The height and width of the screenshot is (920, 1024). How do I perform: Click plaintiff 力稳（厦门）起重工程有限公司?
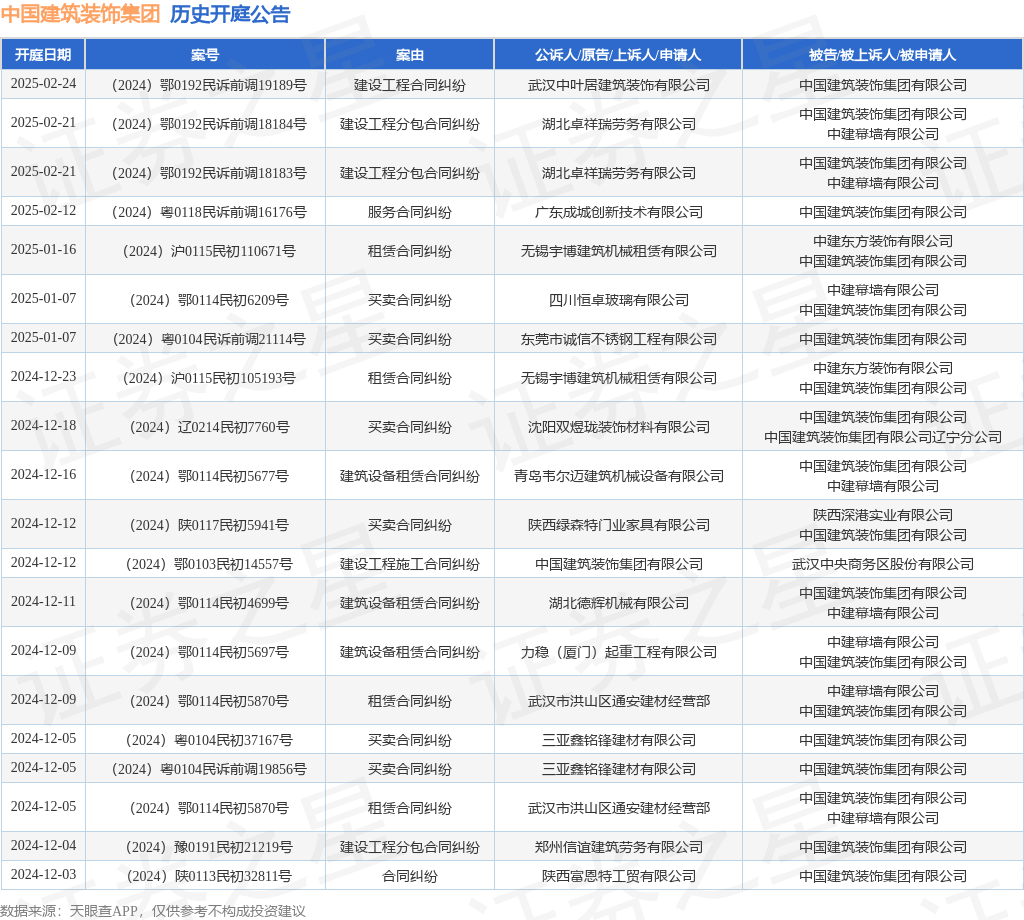pos(618,653)
